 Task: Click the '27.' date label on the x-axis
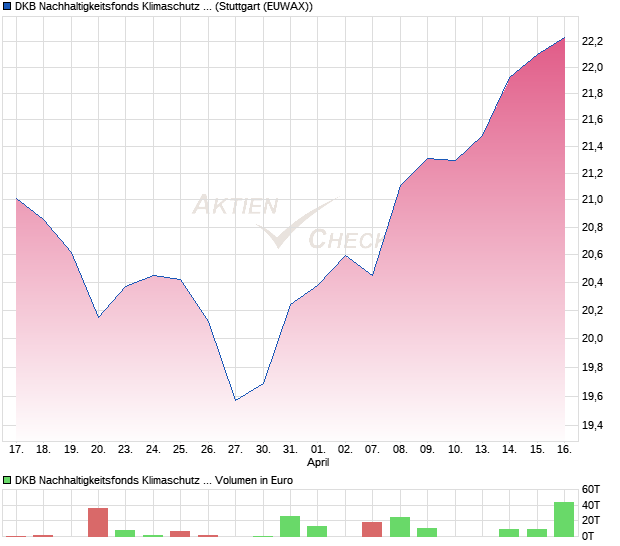pos(235,449)
